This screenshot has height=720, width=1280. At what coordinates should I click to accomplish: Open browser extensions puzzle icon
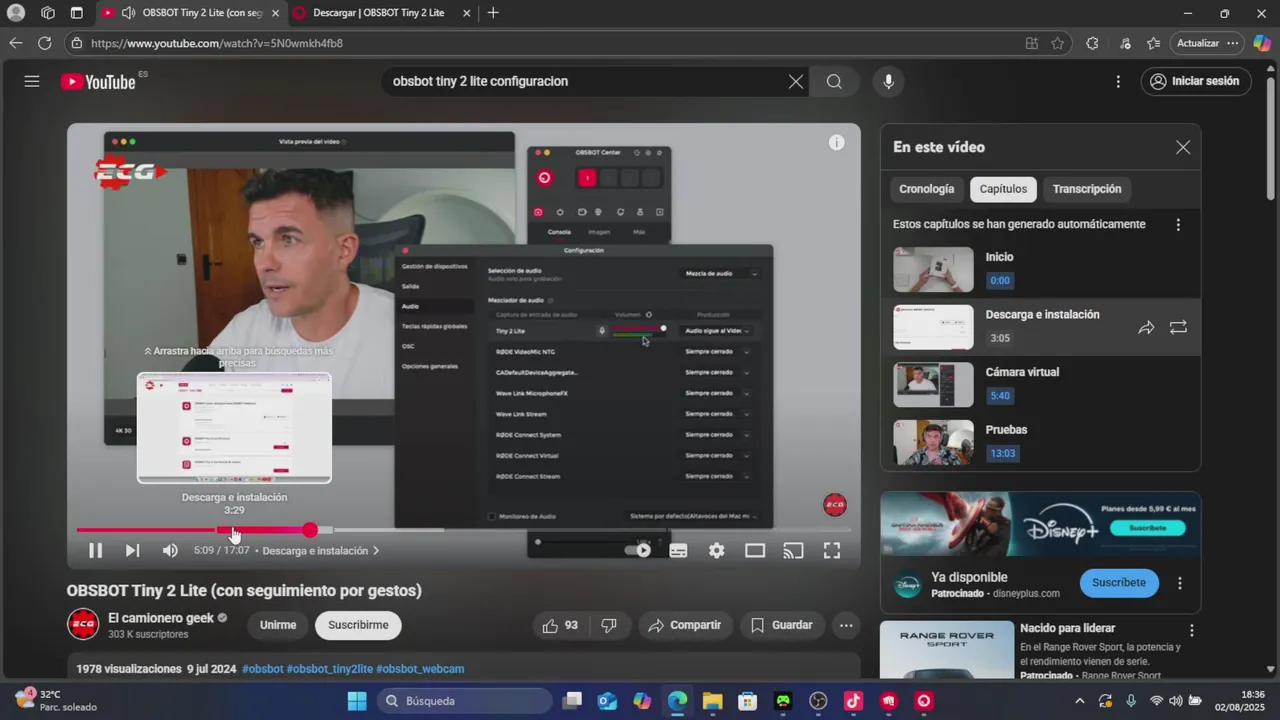click(1092, 43)
